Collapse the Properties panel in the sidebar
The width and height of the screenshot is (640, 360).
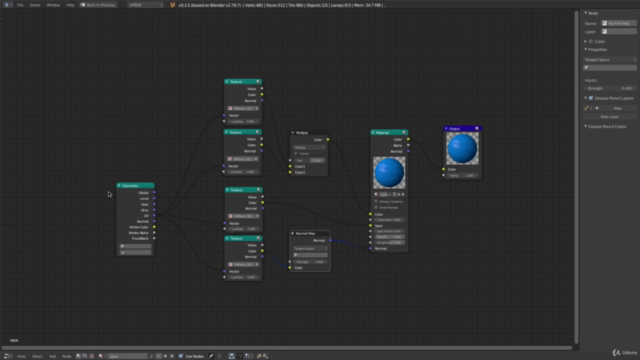point(586,49)
